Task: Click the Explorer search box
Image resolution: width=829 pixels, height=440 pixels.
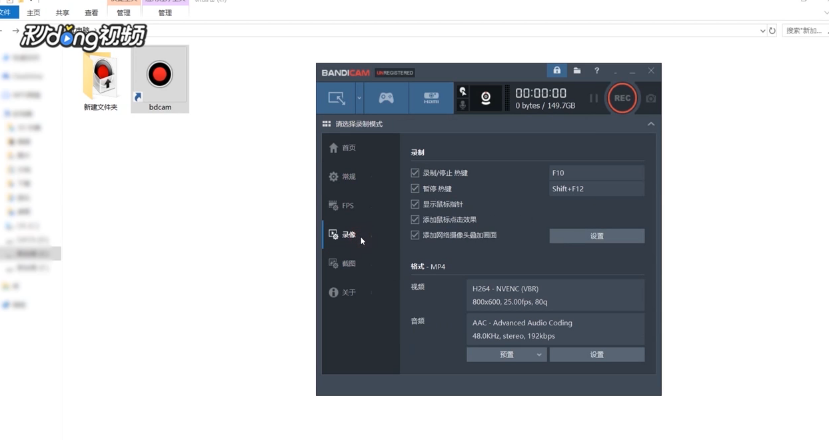Action: click(x=805, y=31)
